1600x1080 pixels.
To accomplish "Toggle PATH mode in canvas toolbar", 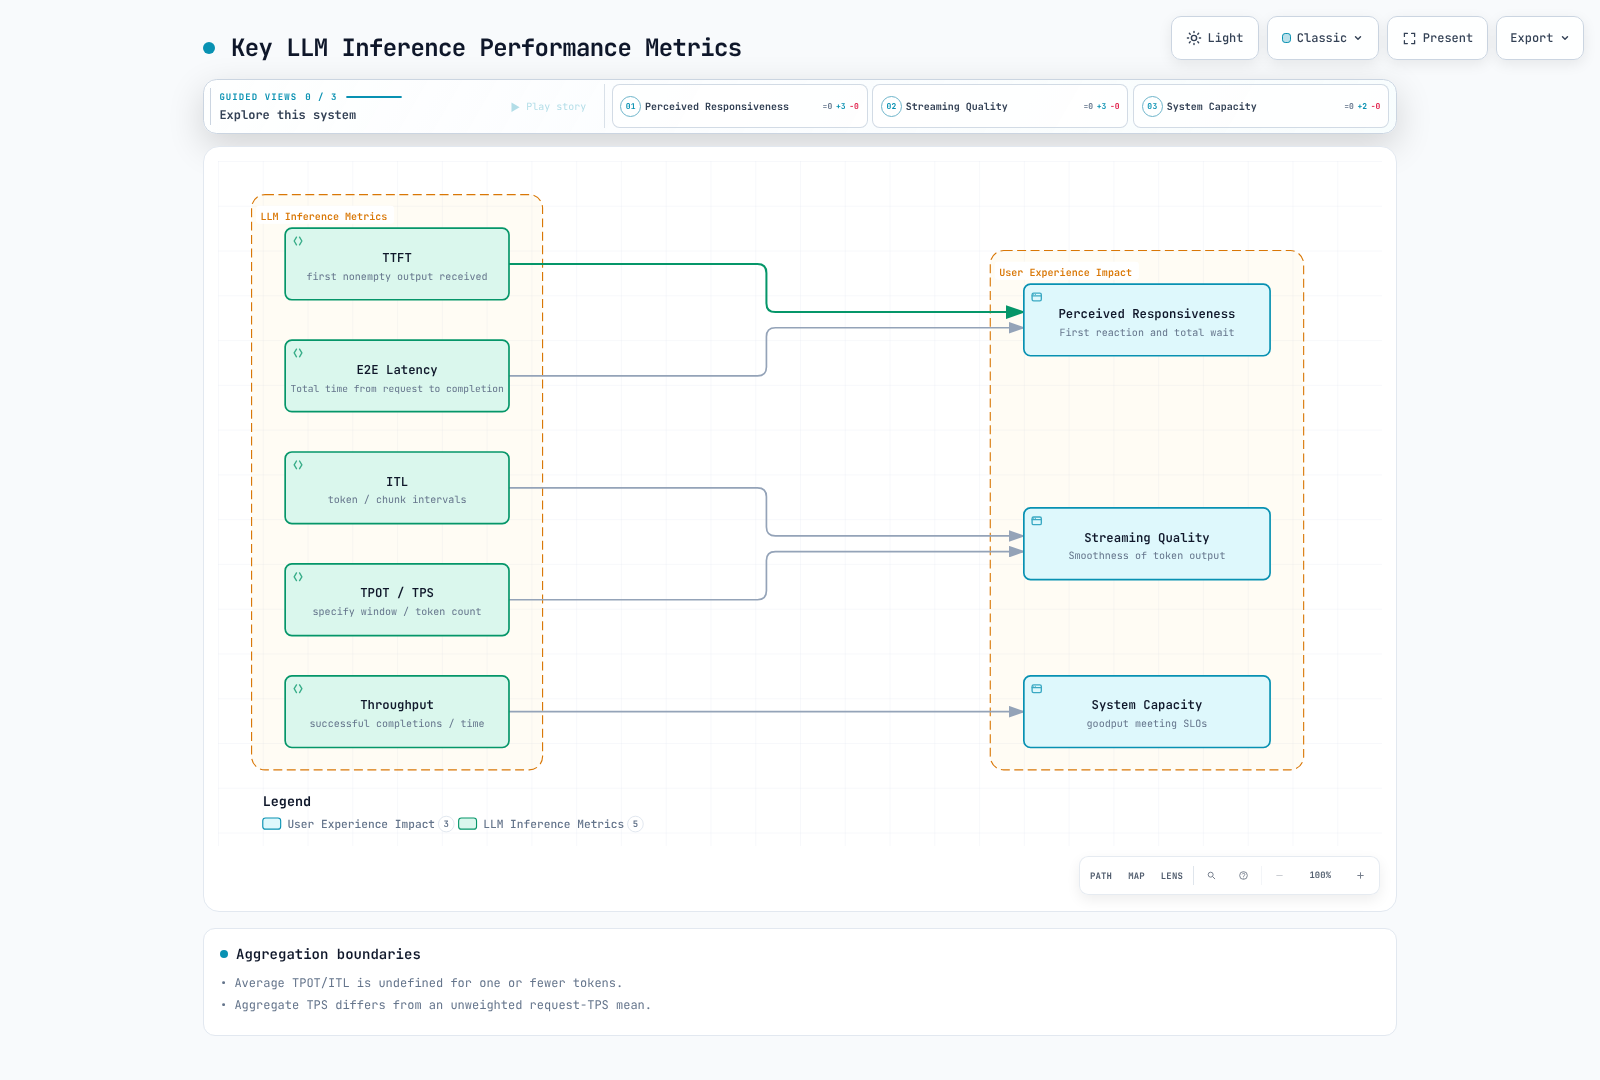I will coord(1101,876).
